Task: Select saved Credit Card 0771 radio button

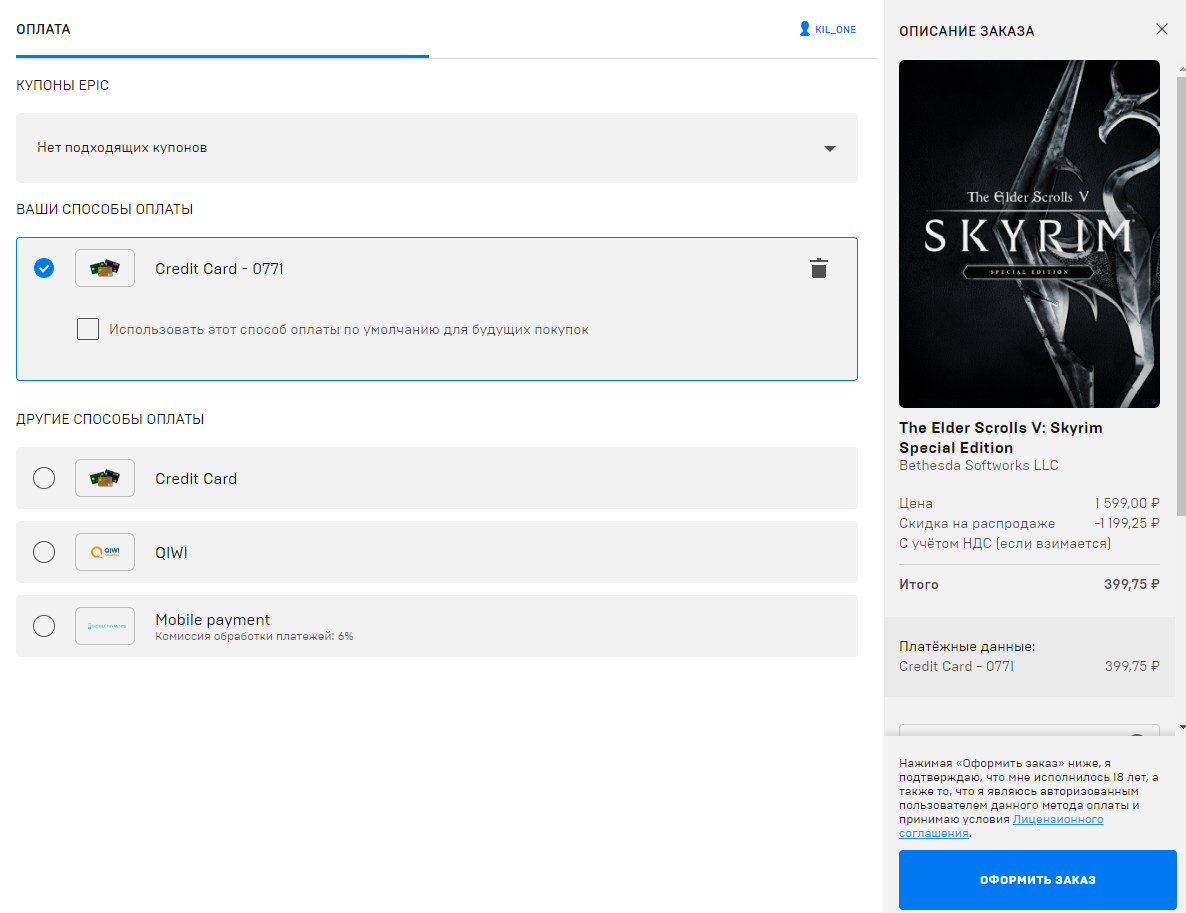Action: click(x=44, y=268)
